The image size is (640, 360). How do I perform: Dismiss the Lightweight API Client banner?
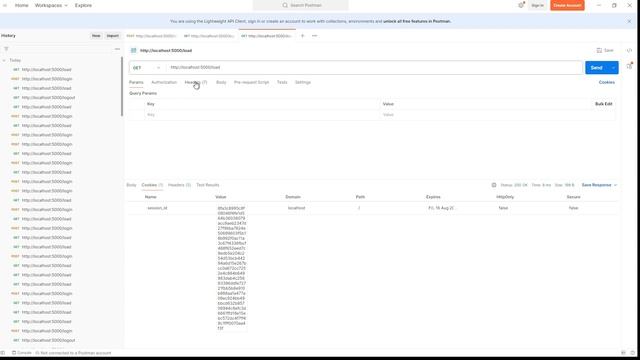click(x=629, y=21)
